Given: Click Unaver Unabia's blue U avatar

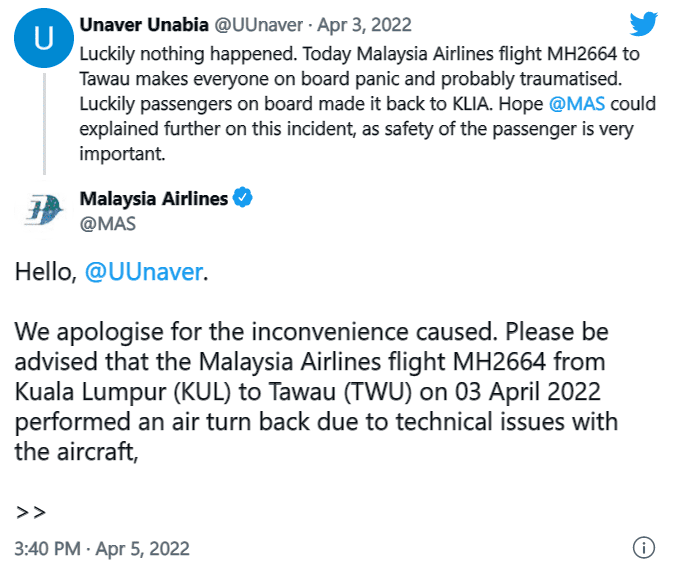Looking at the screenshot, I should (x=44, y=38).
